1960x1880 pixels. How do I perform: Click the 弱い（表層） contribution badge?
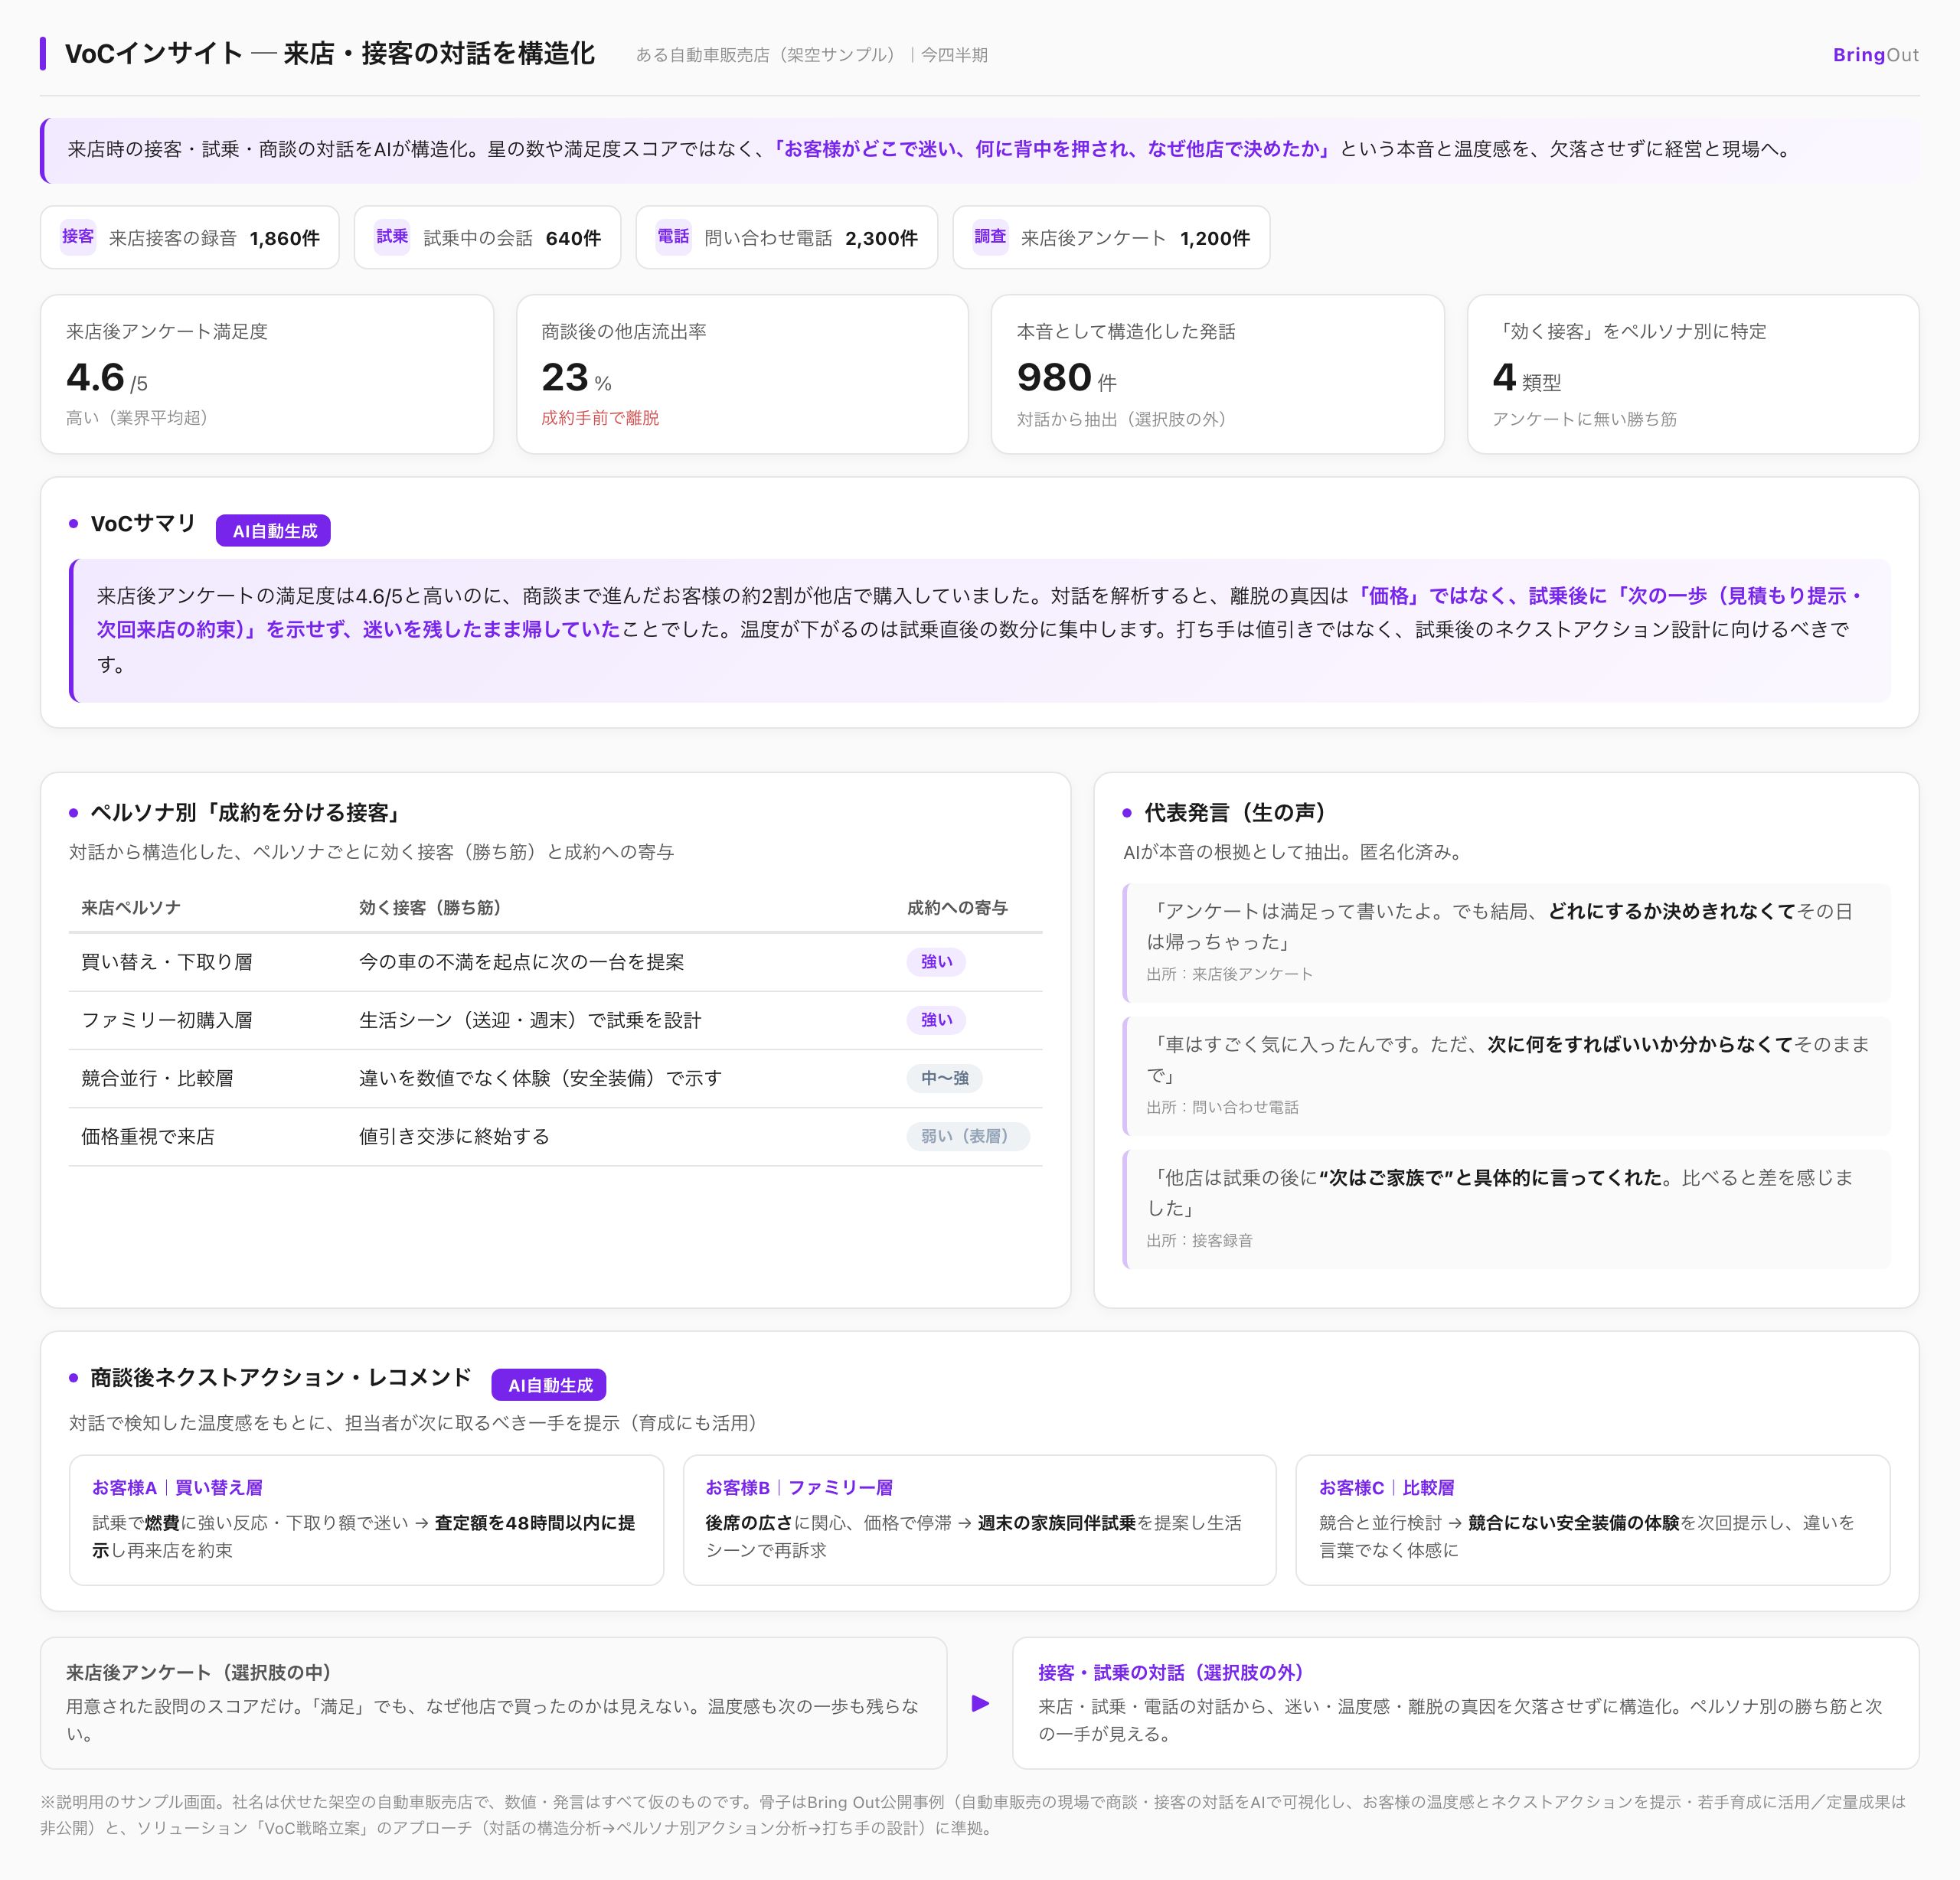[x=967, y=1136]
